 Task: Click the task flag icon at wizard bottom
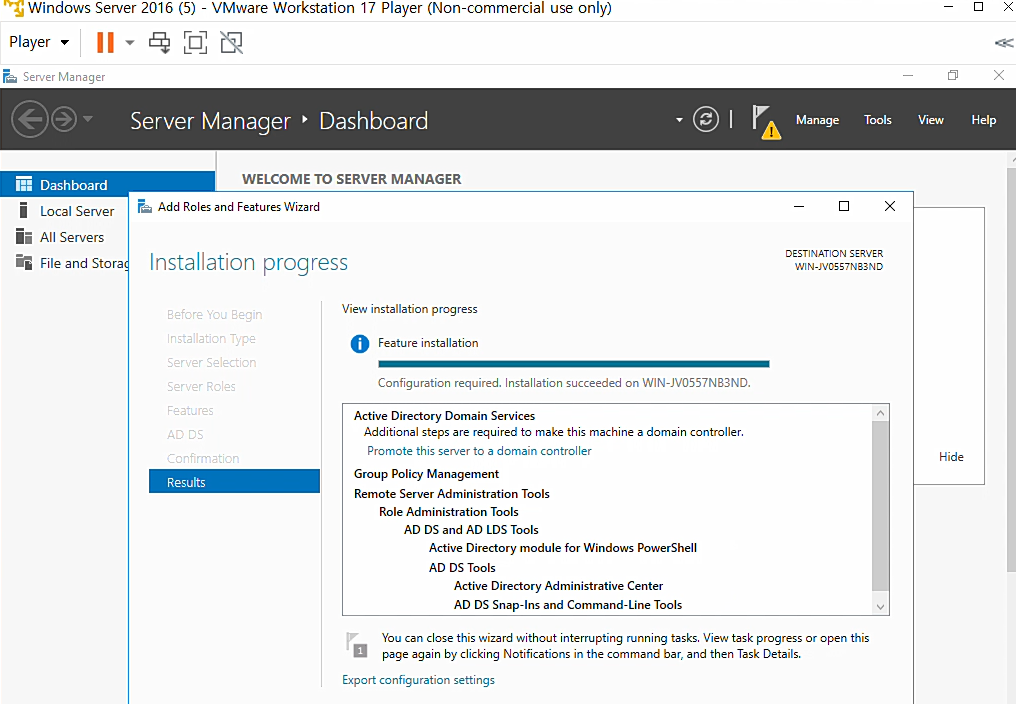click(356, 645)
